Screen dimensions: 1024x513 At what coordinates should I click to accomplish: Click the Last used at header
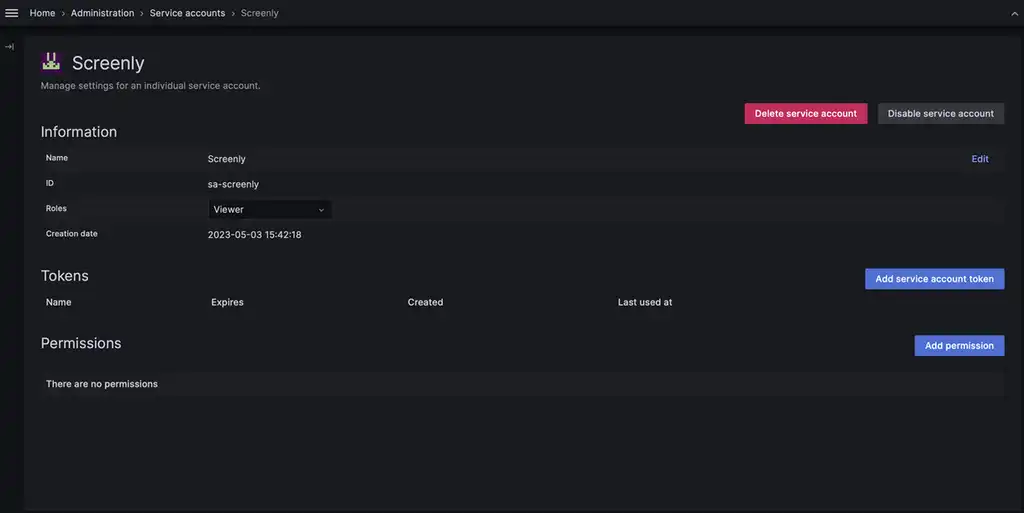point(645,302)
